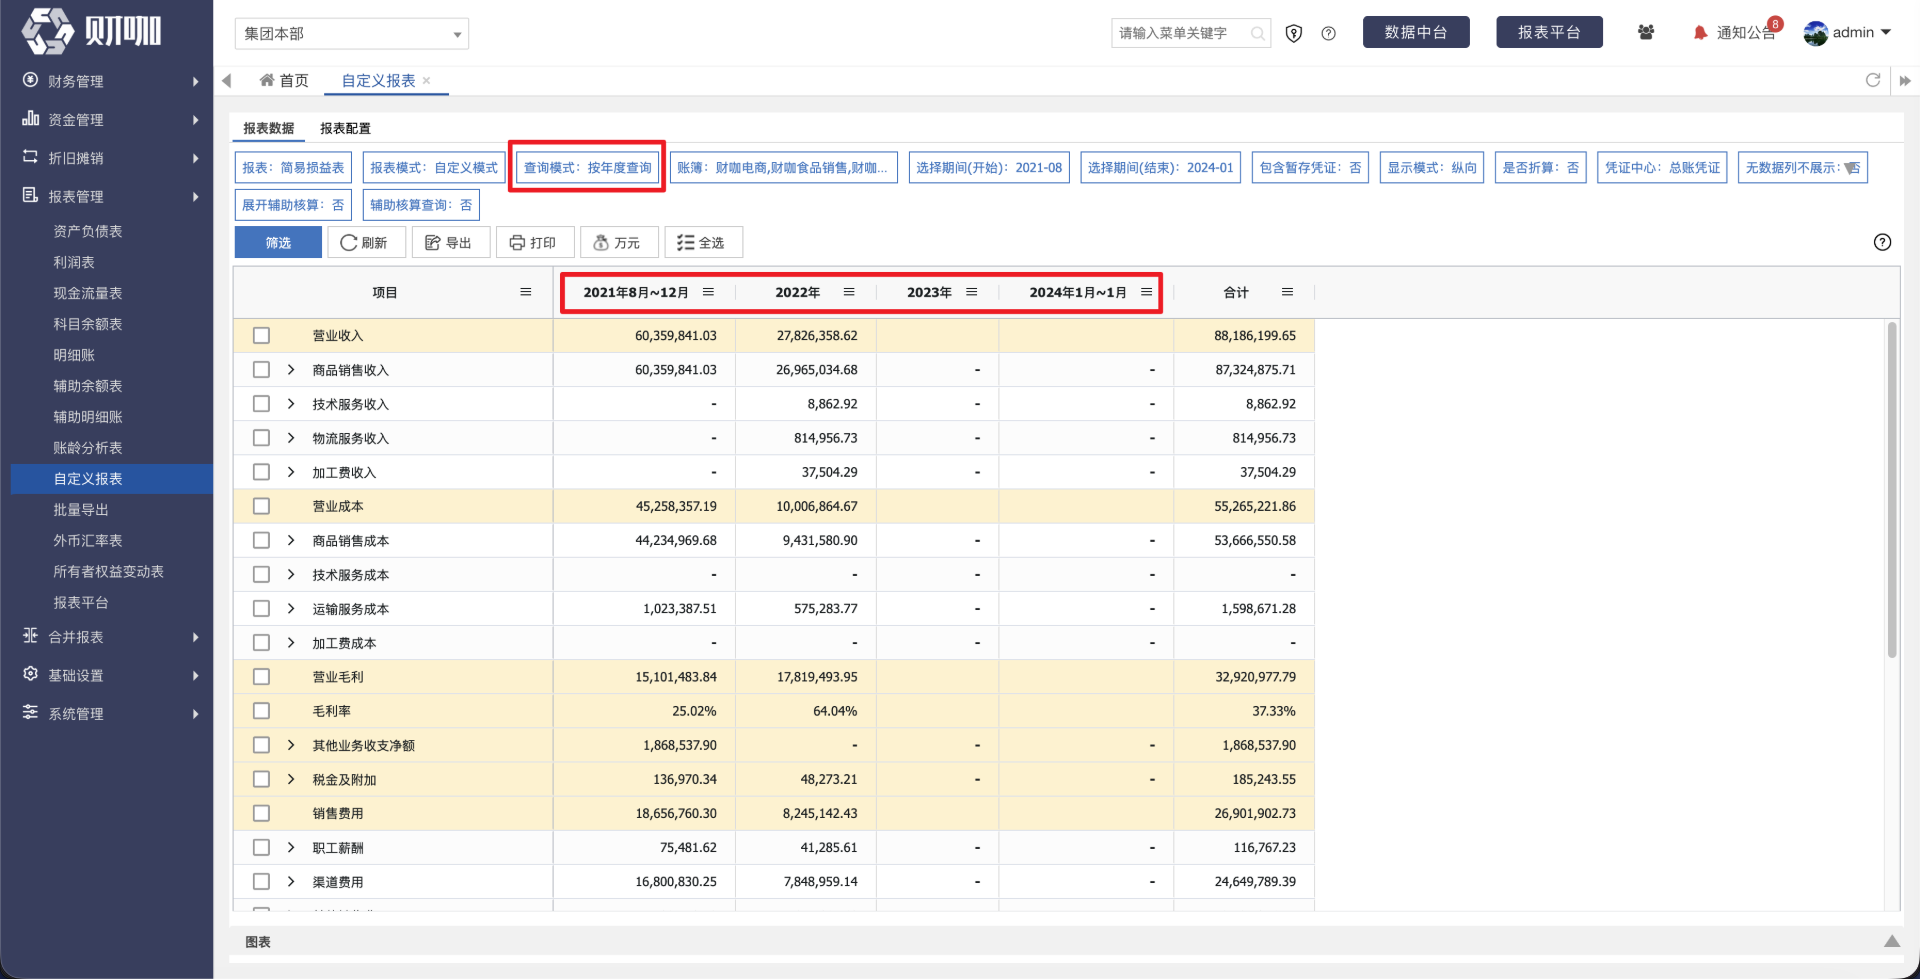This screenshot has width=1920, height=979.
Task: Check the 营业收入 row checkbox
Action: click(262, 336)
